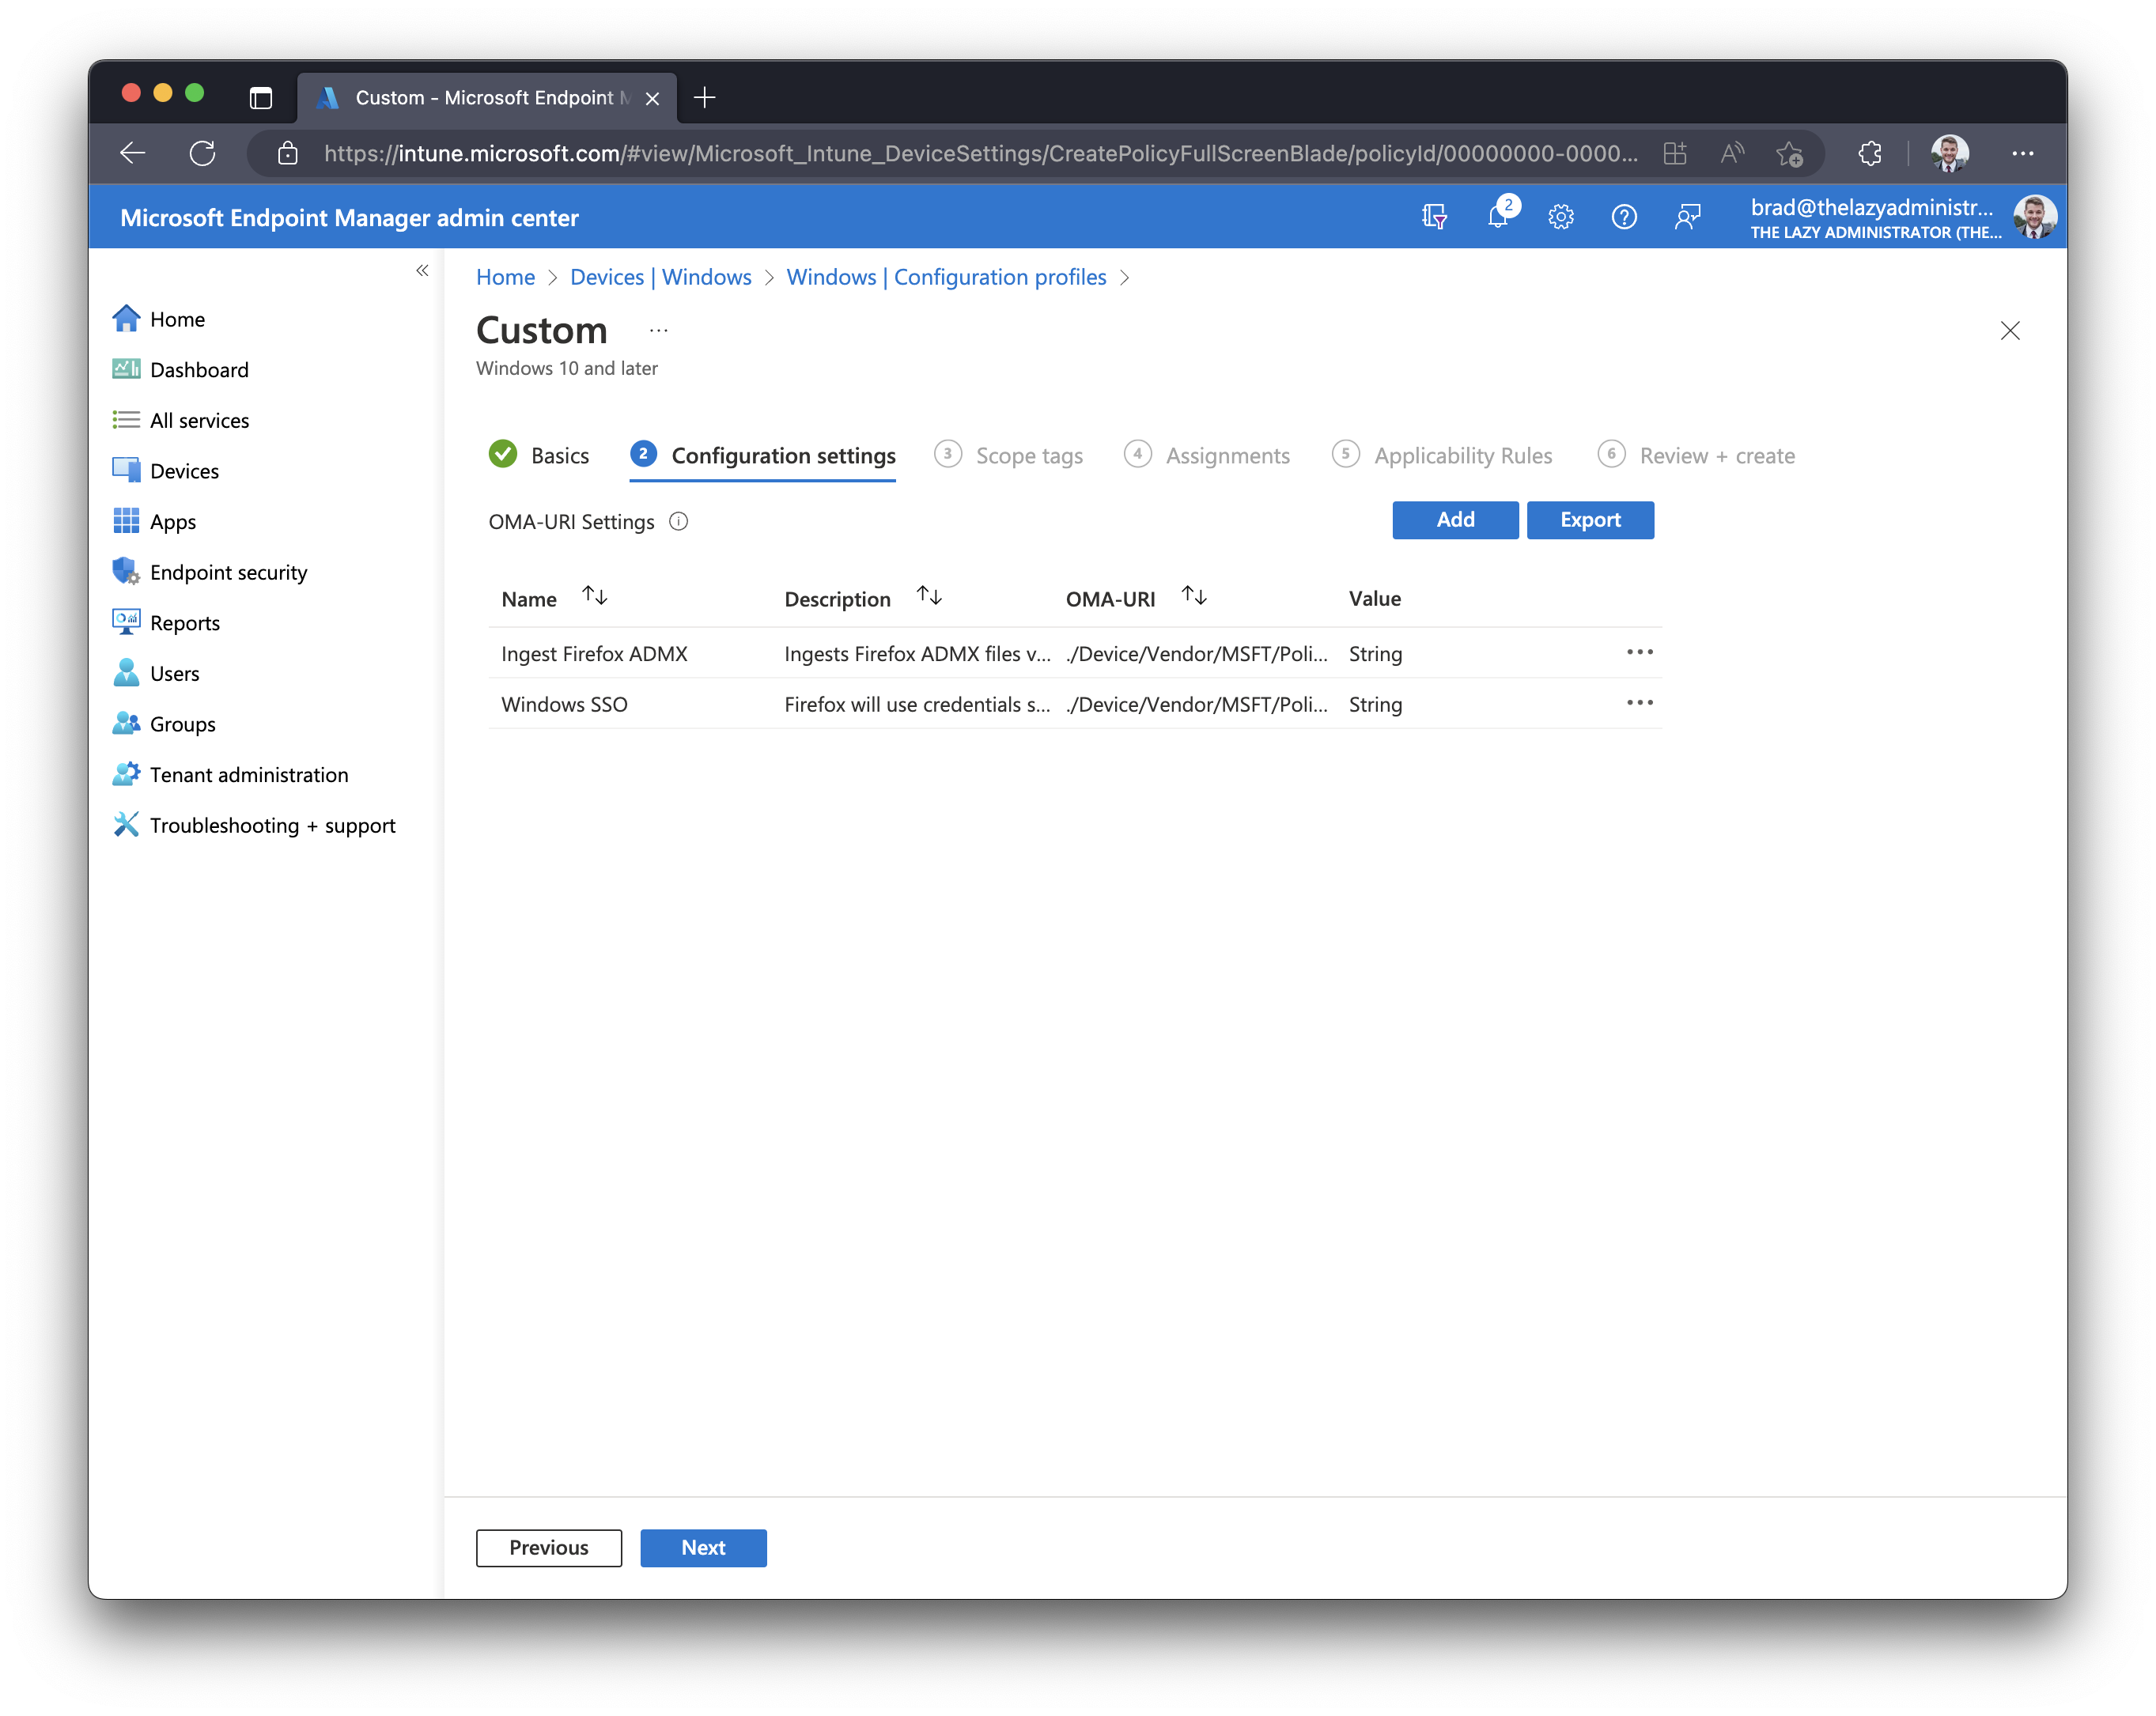Close the Custom - Microsoft Endpoint tab
Viewport: 2156px width, 1716px height.
coord(652,98)
